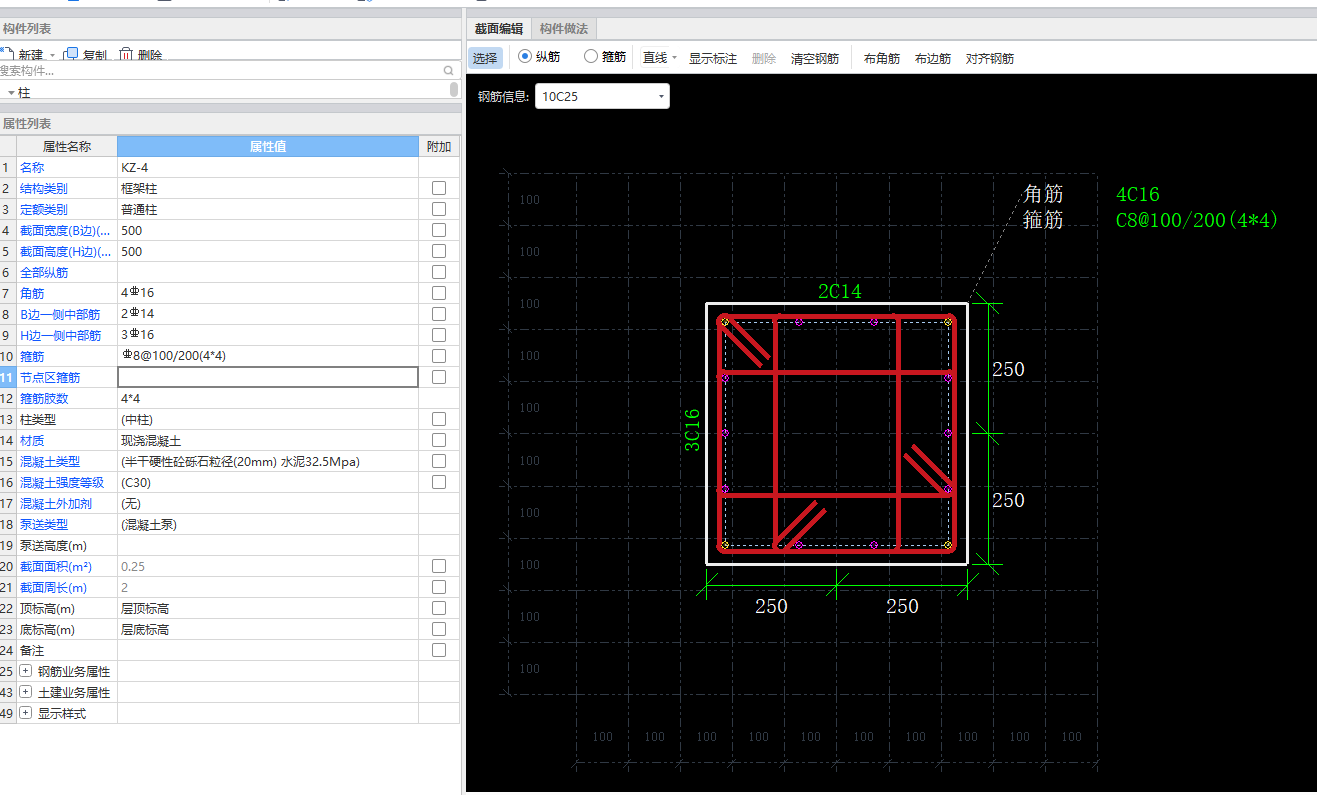Image resolution: width=1317 pixels, height=795 pixels.
Task: Click 清空钢筋 to clear rebar
Action: pos(815,58)
